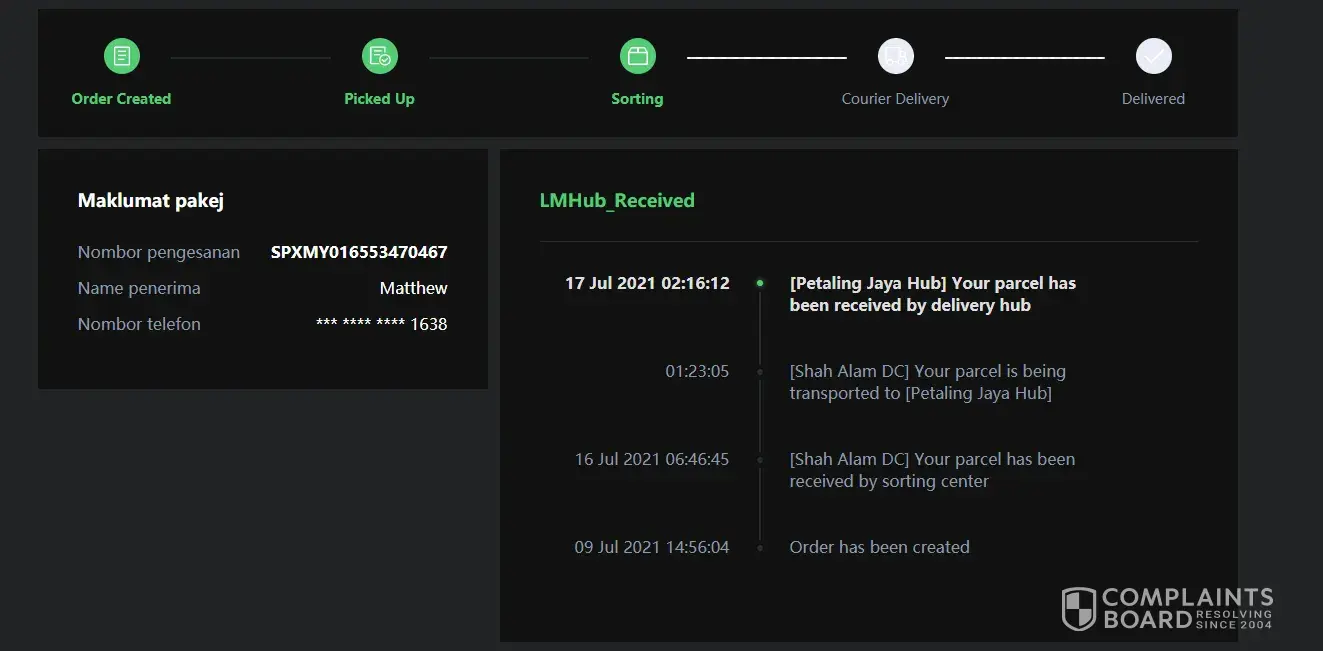This screenshot has height=651, width=1323.
Task: Click tracking number SPXMY016553470467
Action: tap(359, 252)
